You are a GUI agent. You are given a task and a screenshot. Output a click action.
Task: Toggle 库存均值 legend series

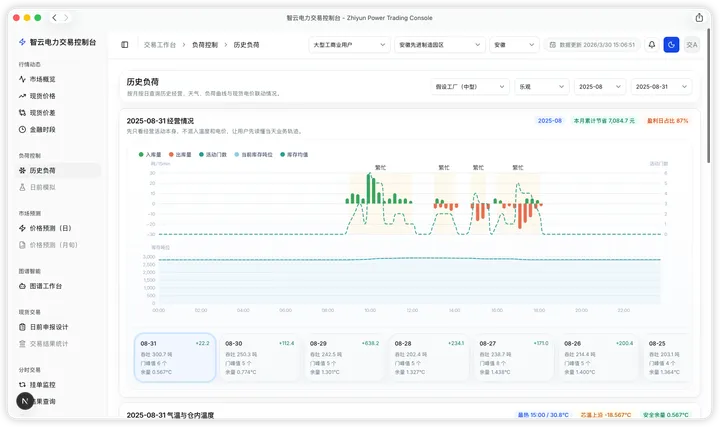tap(294, 155)
